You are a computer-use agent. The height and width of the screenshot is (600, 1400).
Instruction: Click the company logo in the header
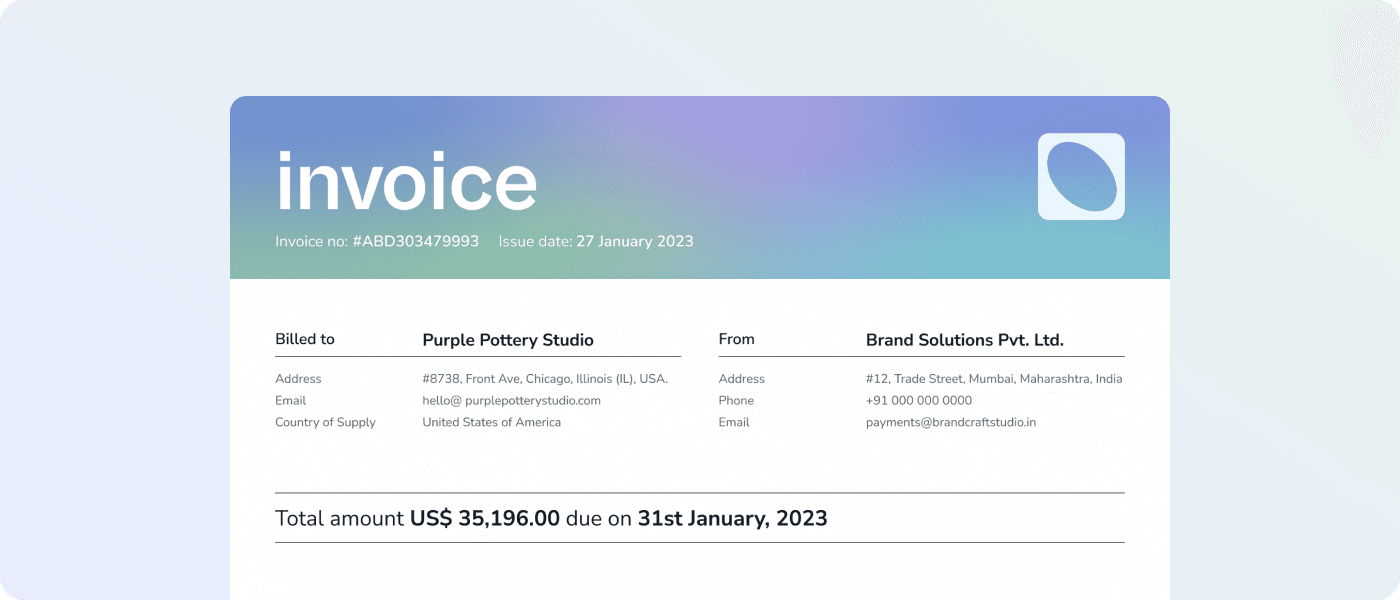point(1083,175)
